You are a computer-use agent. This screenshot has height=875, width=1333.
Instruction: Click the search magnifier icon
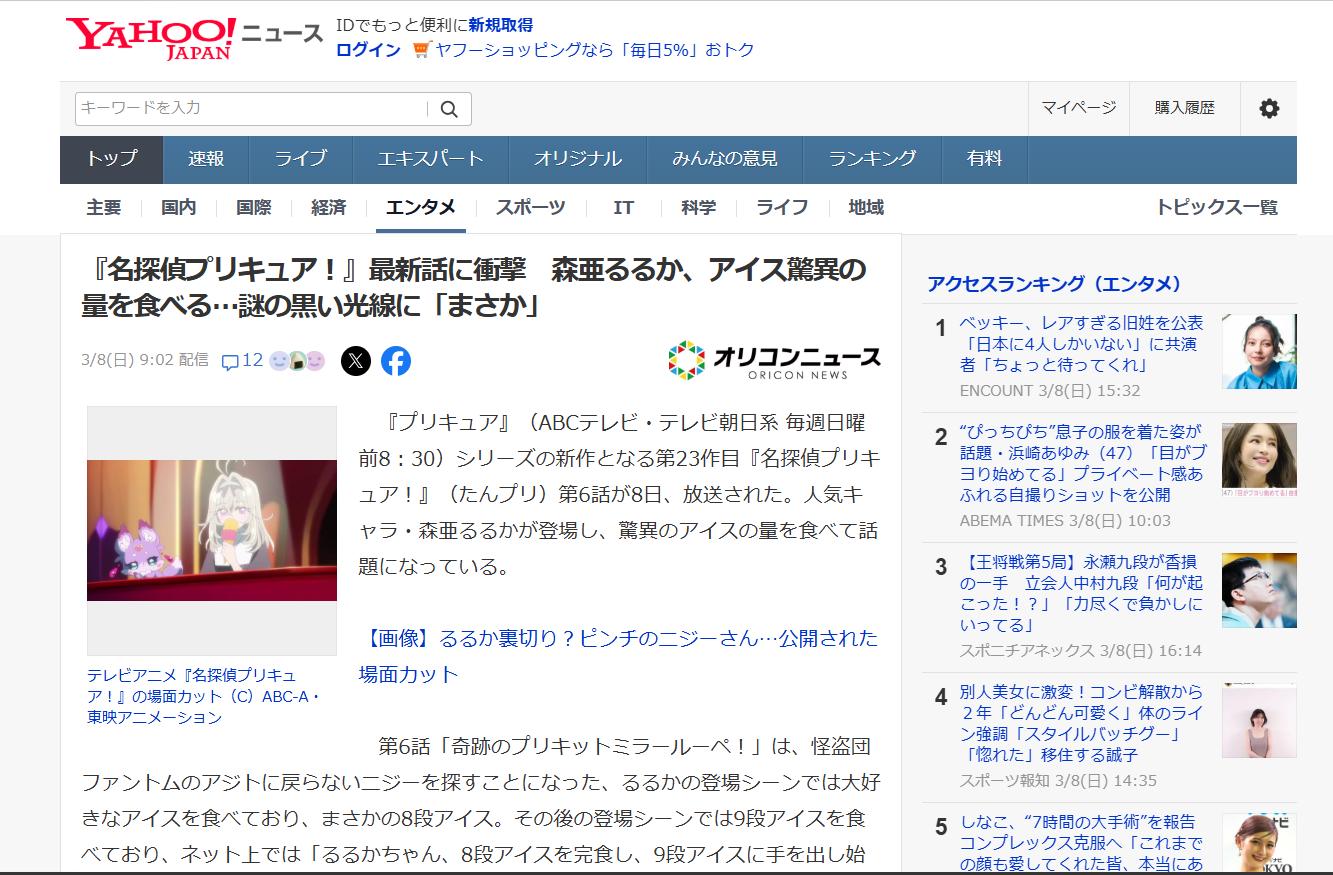[x=449, y=109]
